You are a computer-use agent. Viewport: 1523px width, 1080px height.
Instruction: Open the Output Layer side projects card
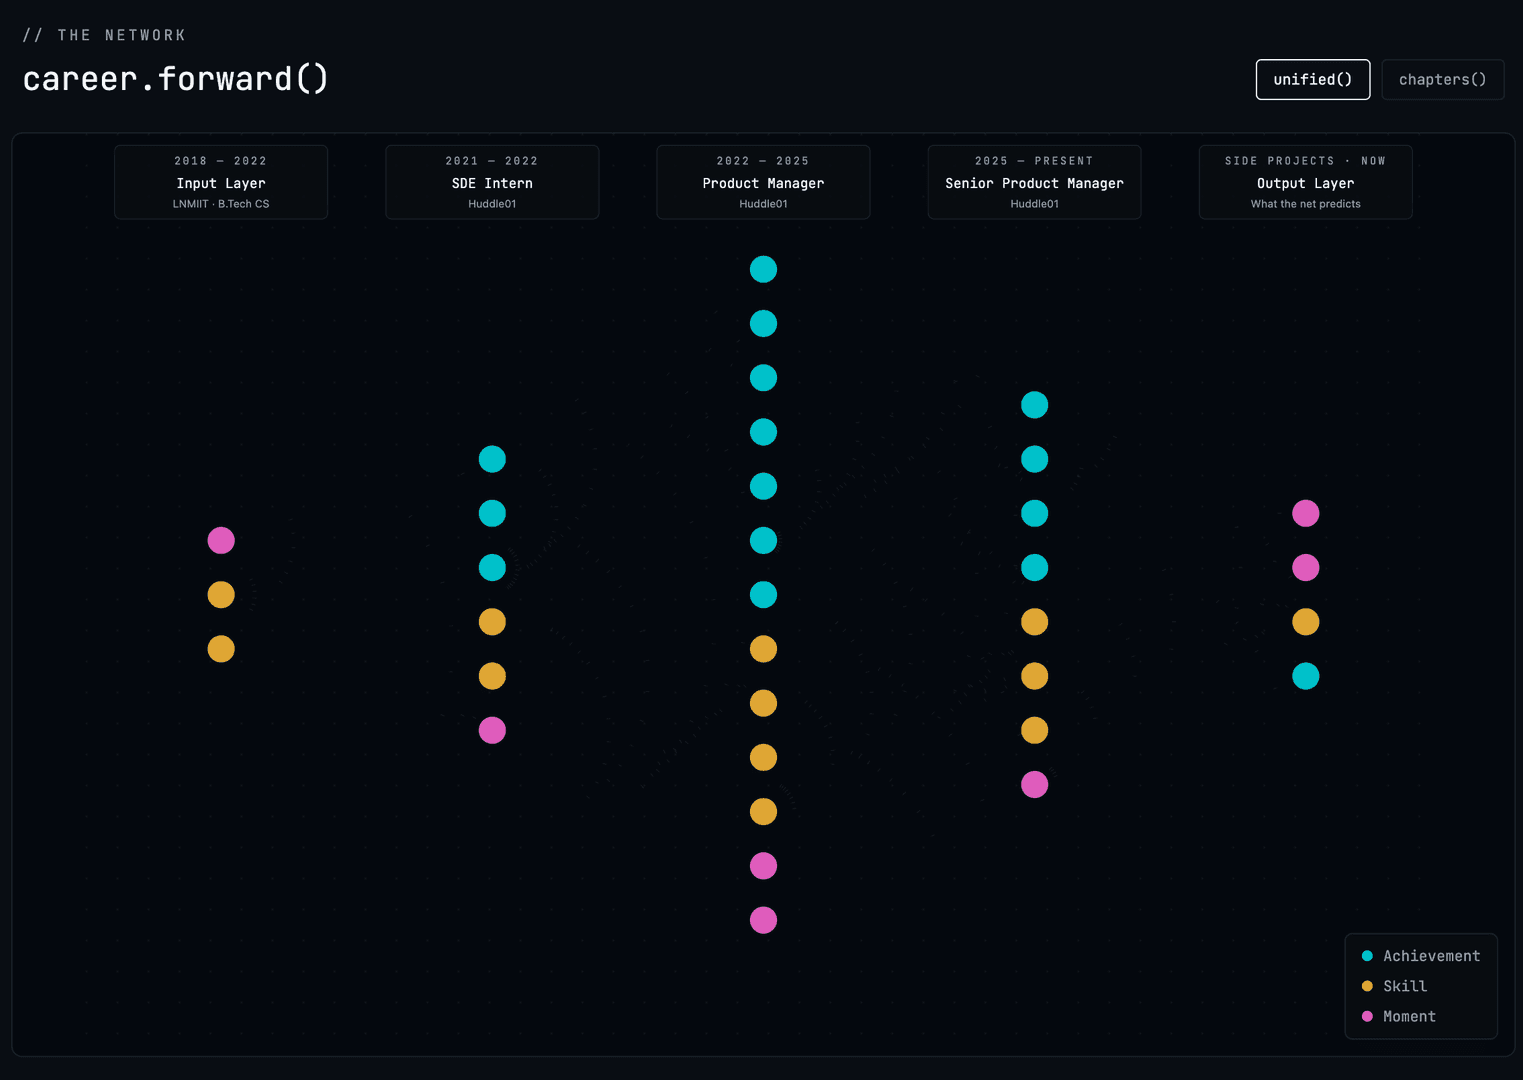coord(1305,182)
